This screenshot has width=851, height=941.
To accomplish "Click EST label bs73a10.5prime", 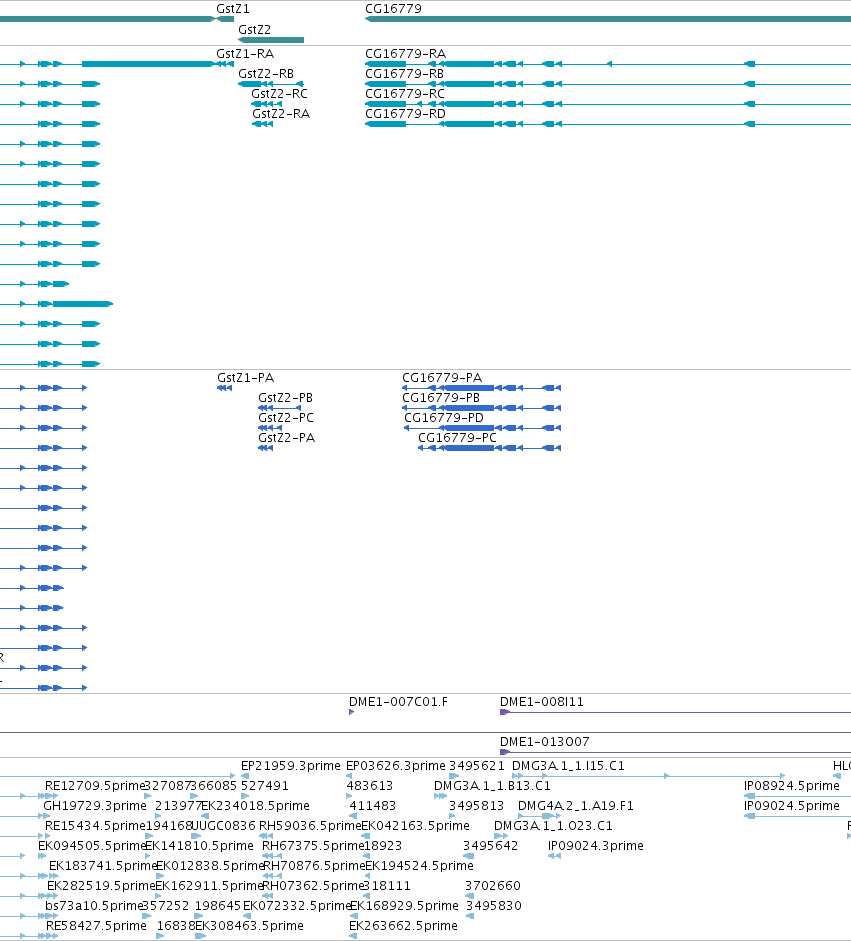I will pos(94,906).
